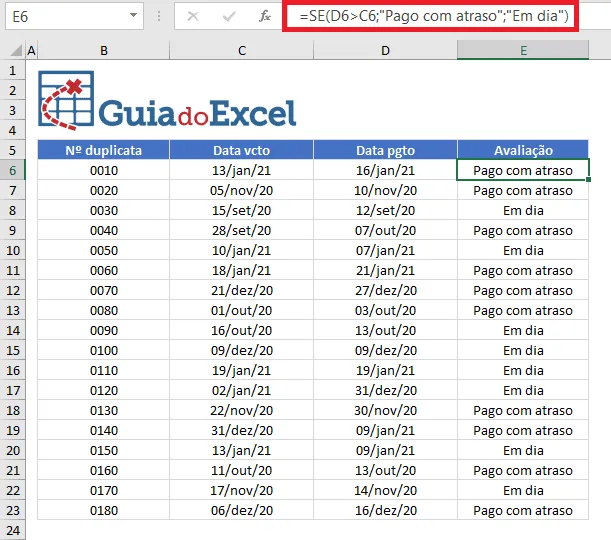Select row 23 header
The image size is (611, 540).
coord(12,510)
